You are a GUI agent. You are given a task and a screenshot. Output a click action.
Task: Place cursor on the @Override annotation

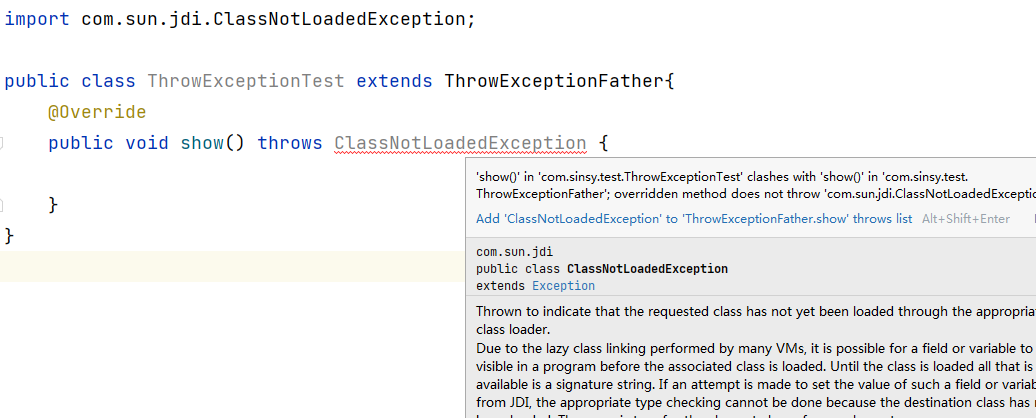[x=97, y=112]
